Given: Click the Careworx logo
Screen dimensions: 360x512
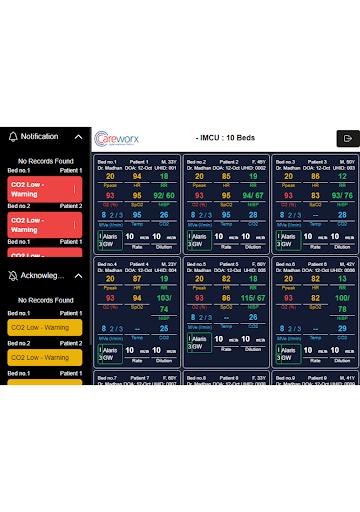Looking at the screenshot, I should click(x=116, y=139).
